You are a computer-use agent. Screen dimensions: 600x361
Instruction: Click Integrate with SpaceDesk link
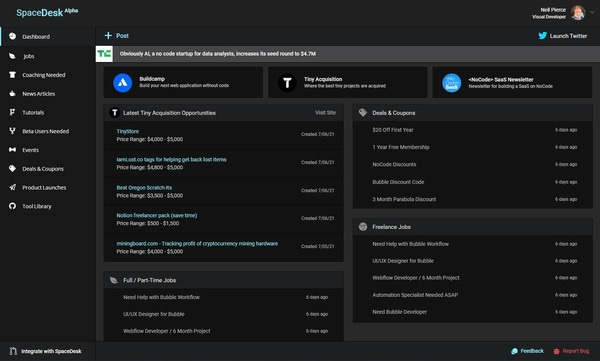[x=51, y=351]
